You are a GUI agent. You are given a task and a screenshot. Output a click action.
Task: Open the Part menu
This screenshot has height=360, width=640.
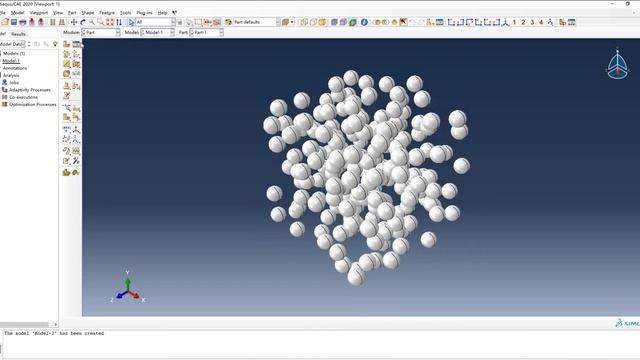(x=72, y=13)
